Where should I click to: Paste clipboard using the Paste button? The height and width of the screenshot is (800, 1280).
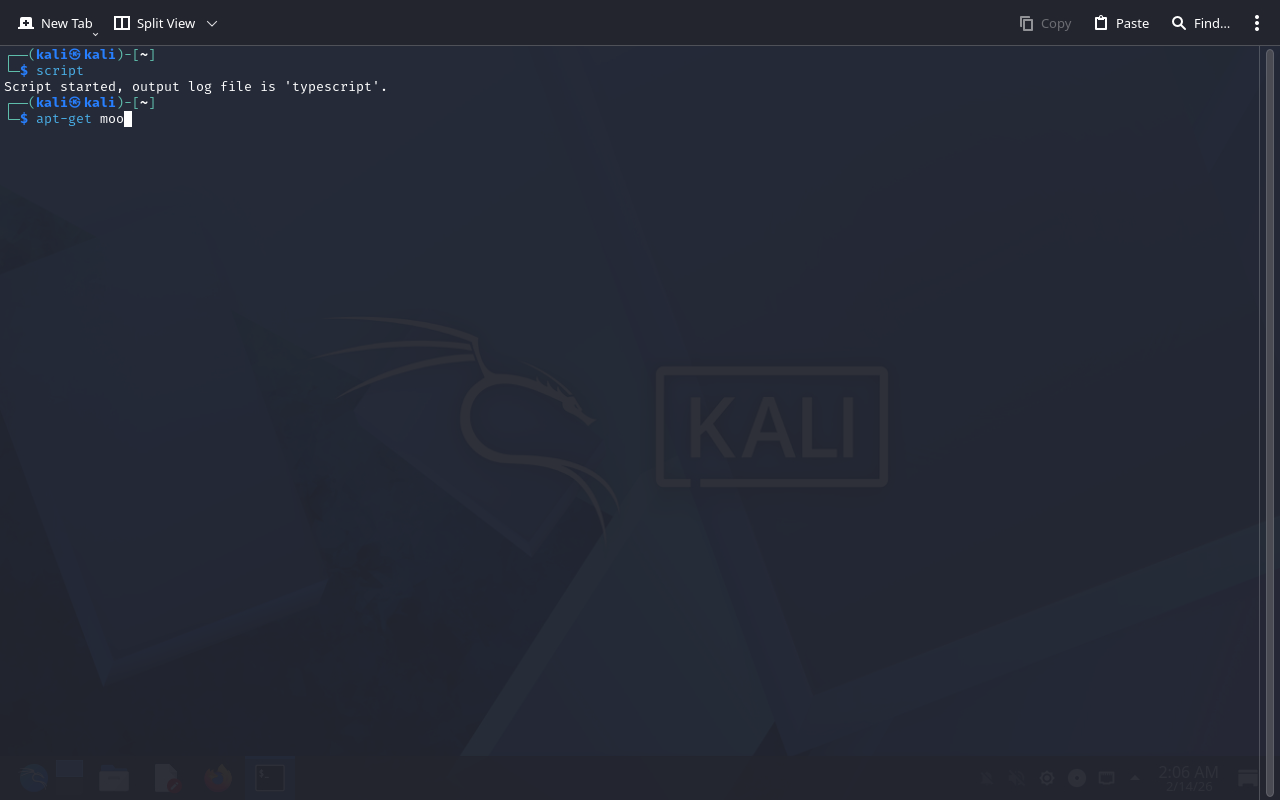pyautogui.click(x=1121, y=23)
